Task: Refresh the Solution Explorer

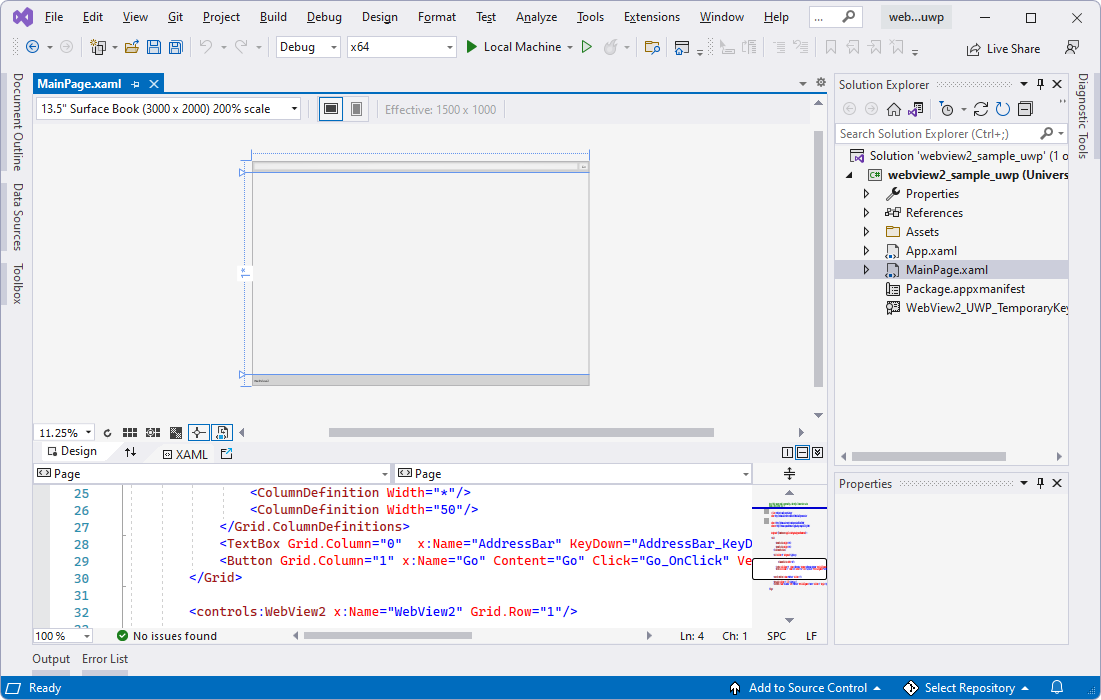Action: coord(1002,109)
